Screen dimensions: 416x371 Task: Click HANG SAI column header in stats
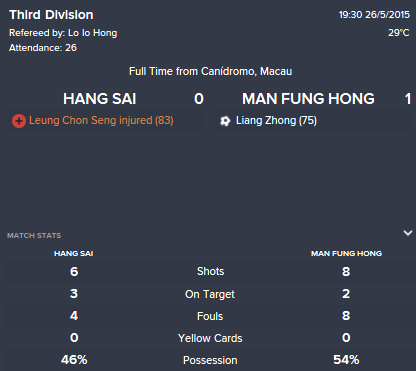(74, 253)
